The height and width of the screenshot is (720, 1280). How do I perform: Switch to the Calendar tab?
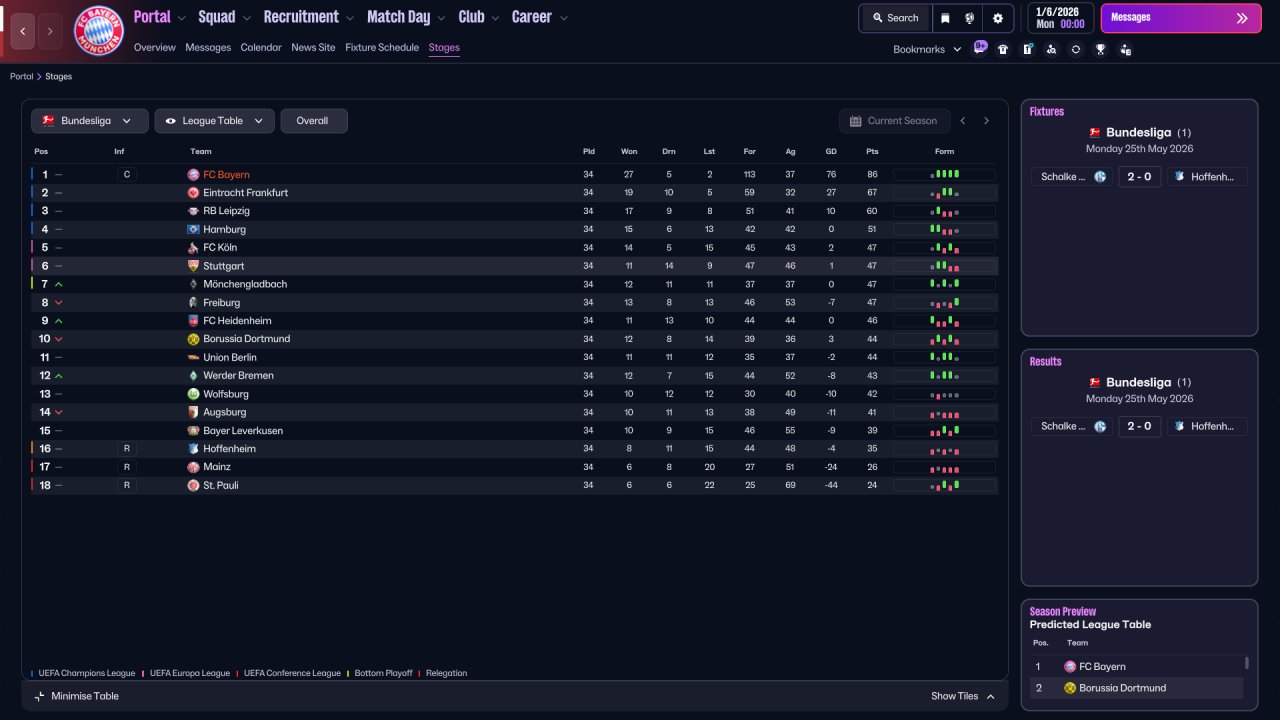(261, 47)
